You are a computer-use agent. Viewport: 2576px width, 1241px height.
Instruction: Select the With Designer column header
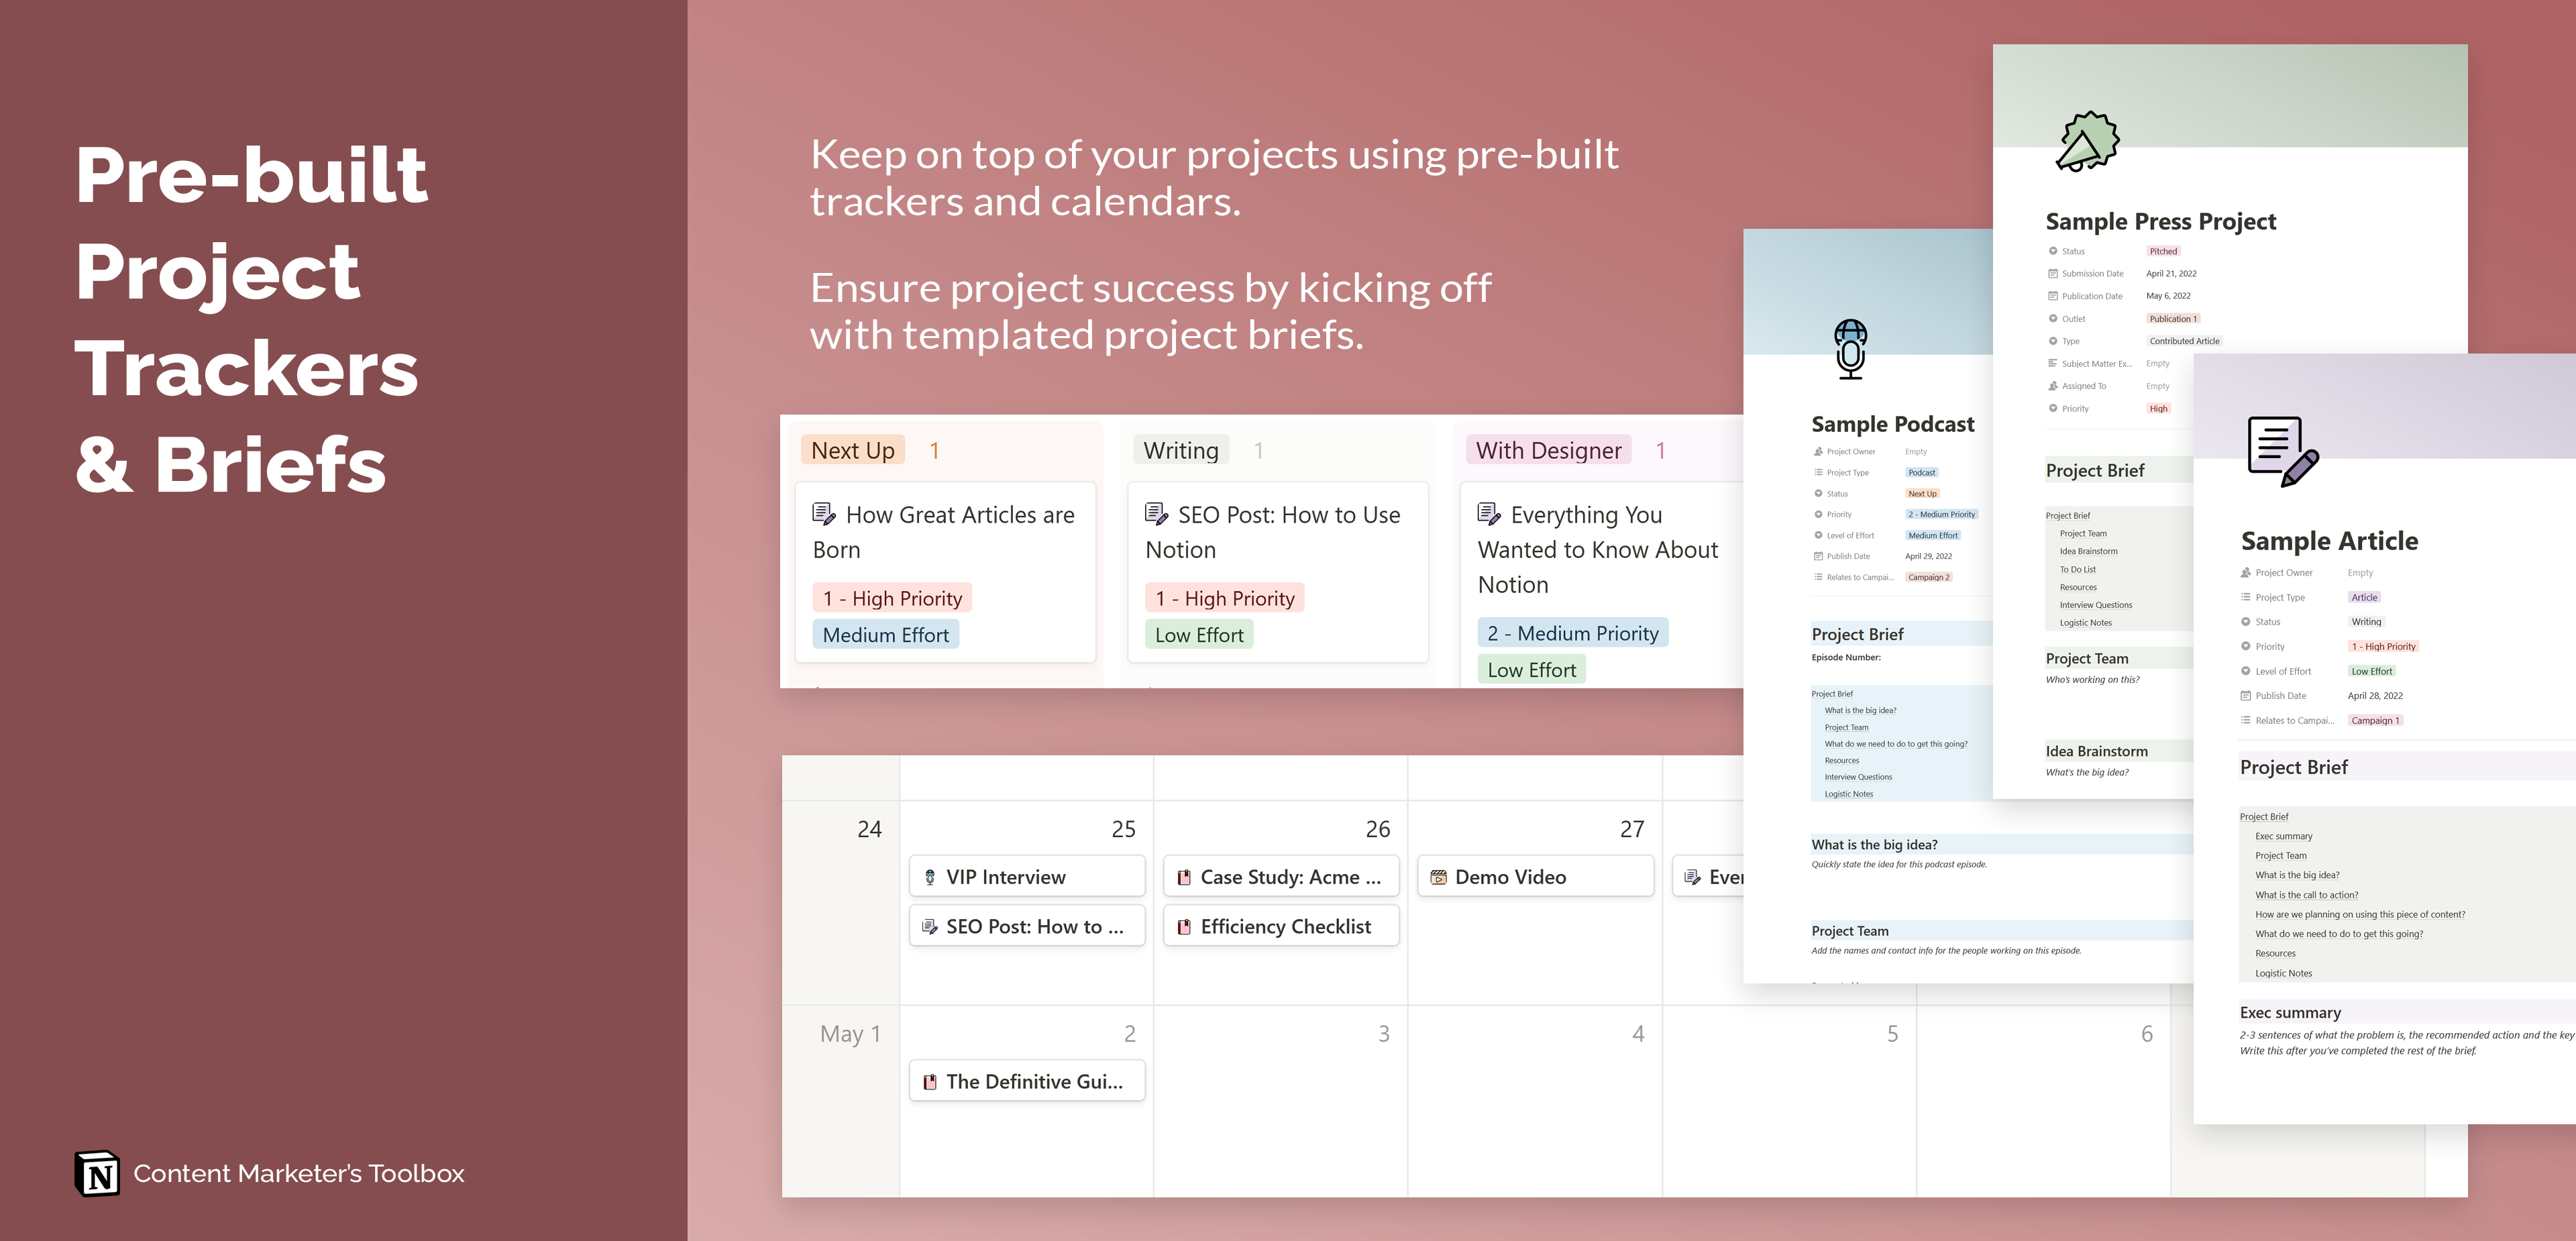1547,449
